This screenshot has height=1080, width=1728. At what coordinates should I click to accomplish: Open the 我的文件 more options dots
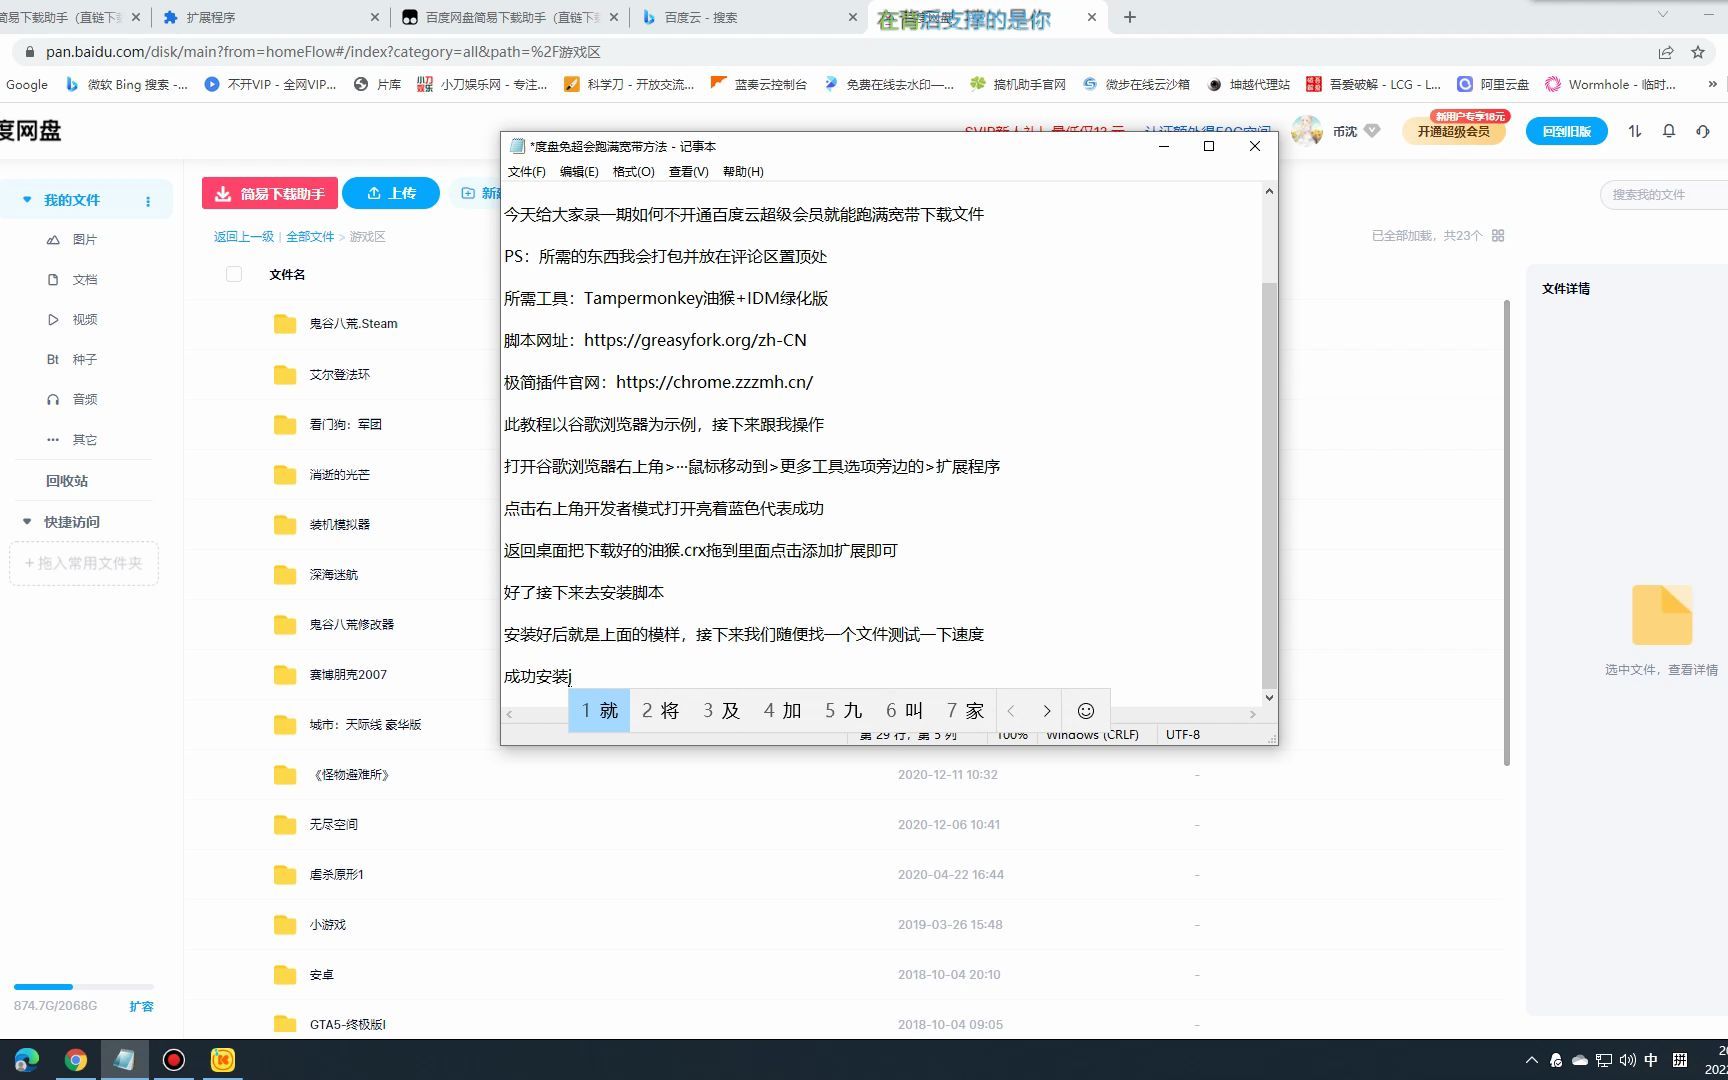point(148,201)
